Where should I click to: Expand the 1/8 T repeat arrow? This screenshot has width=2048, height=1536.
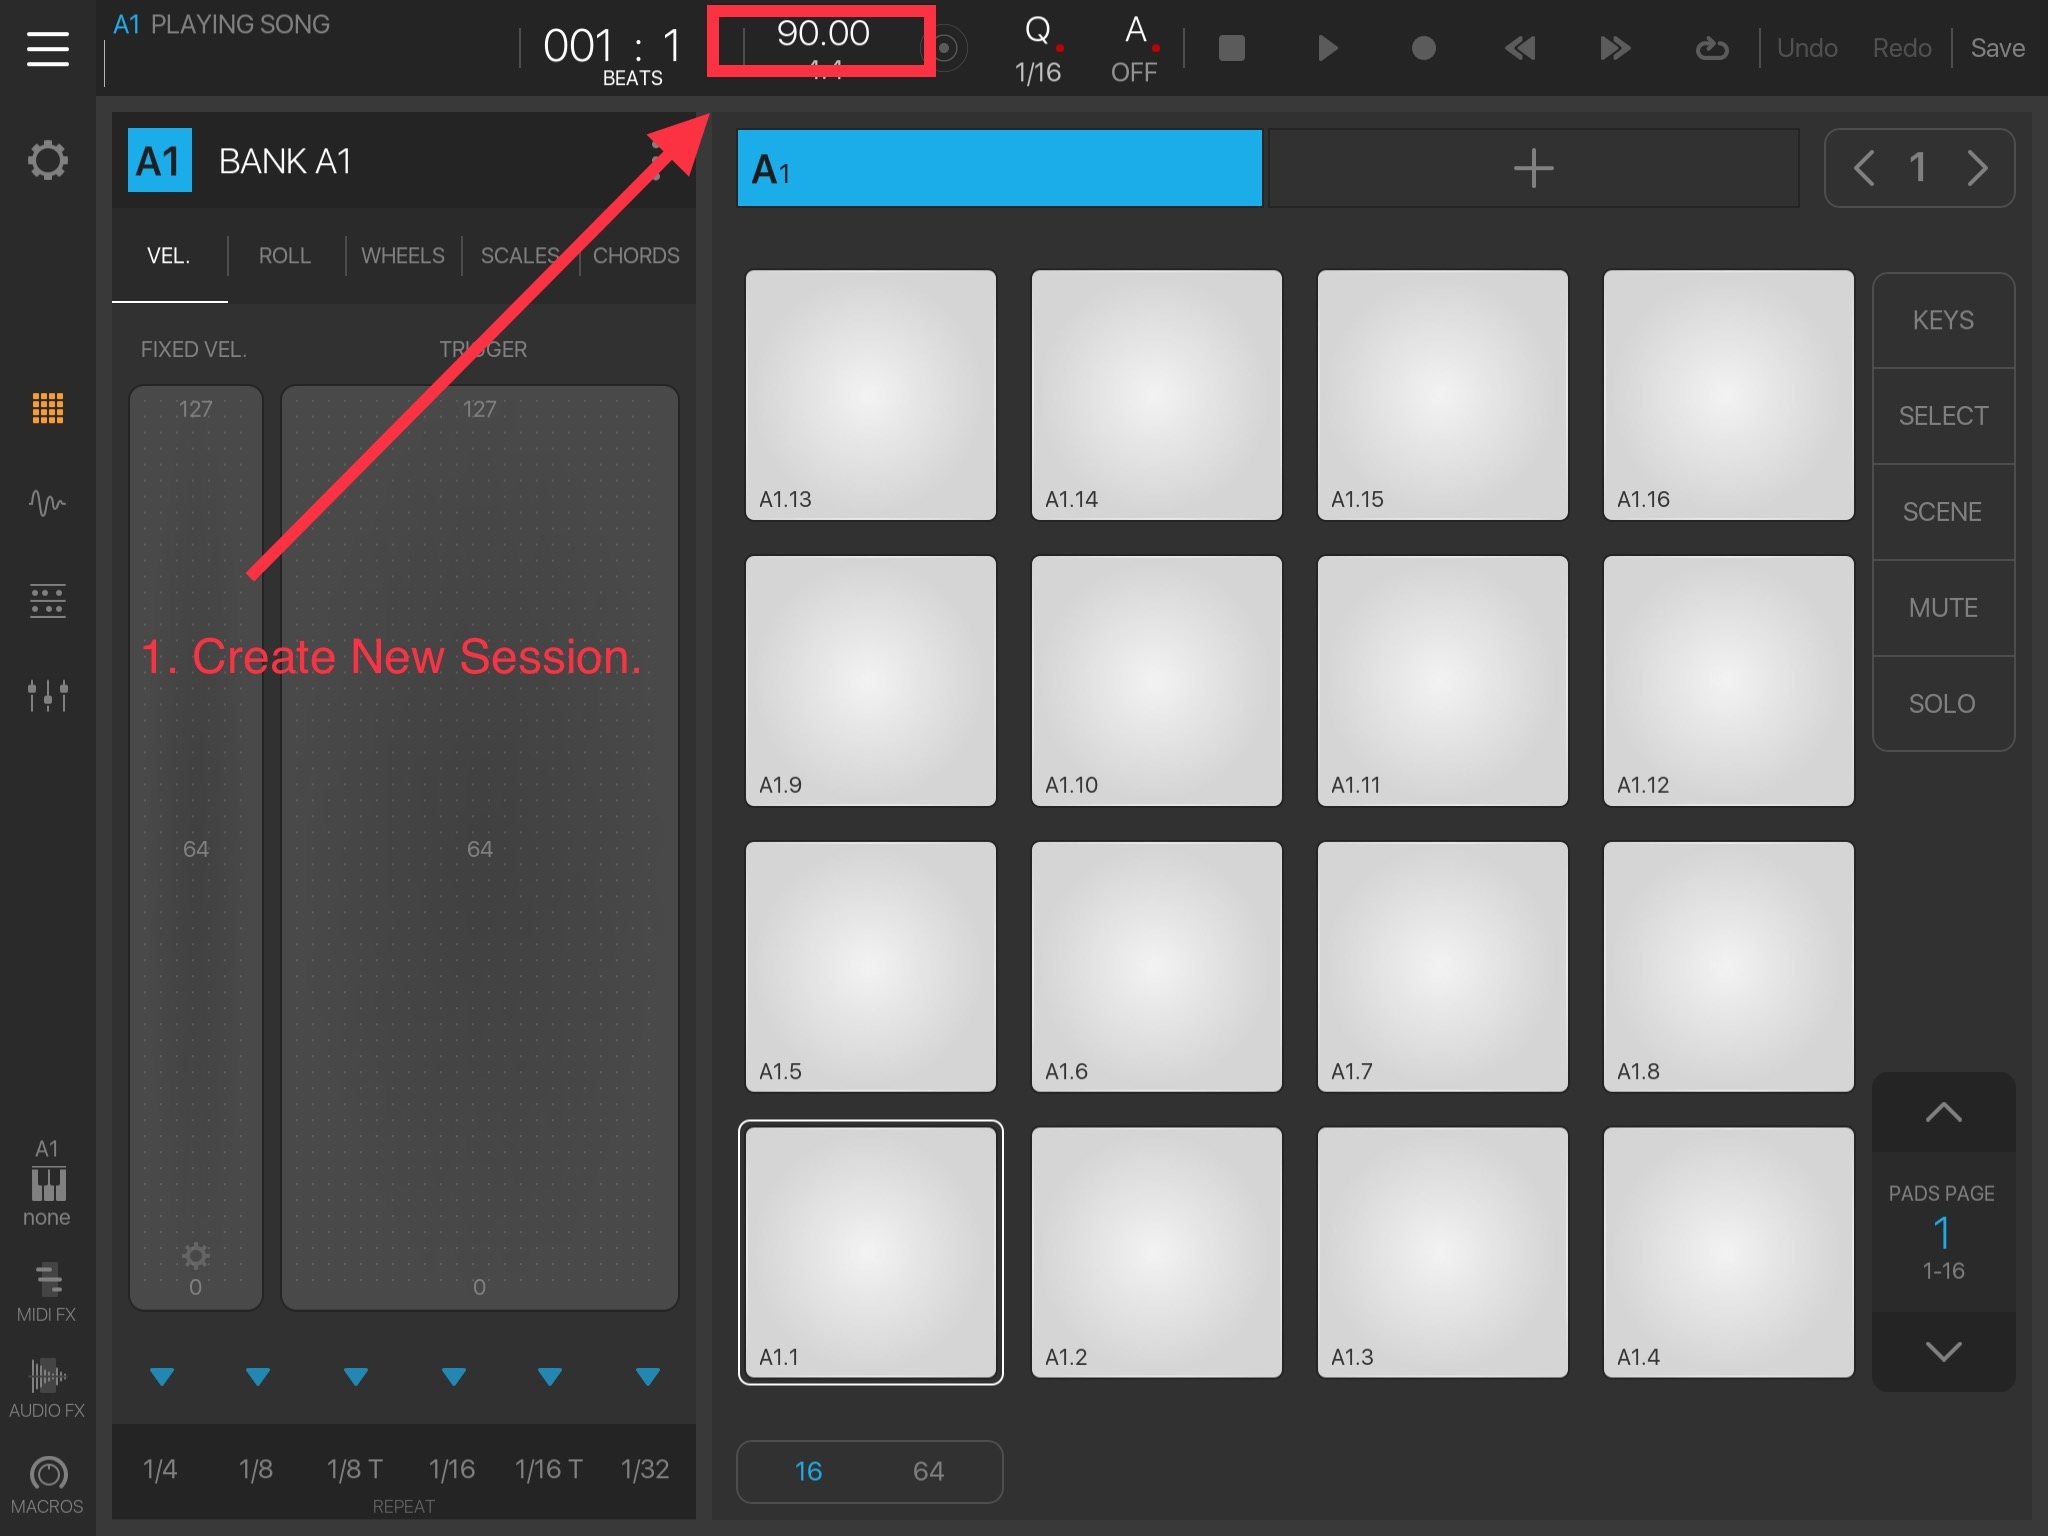point(355,1377)
